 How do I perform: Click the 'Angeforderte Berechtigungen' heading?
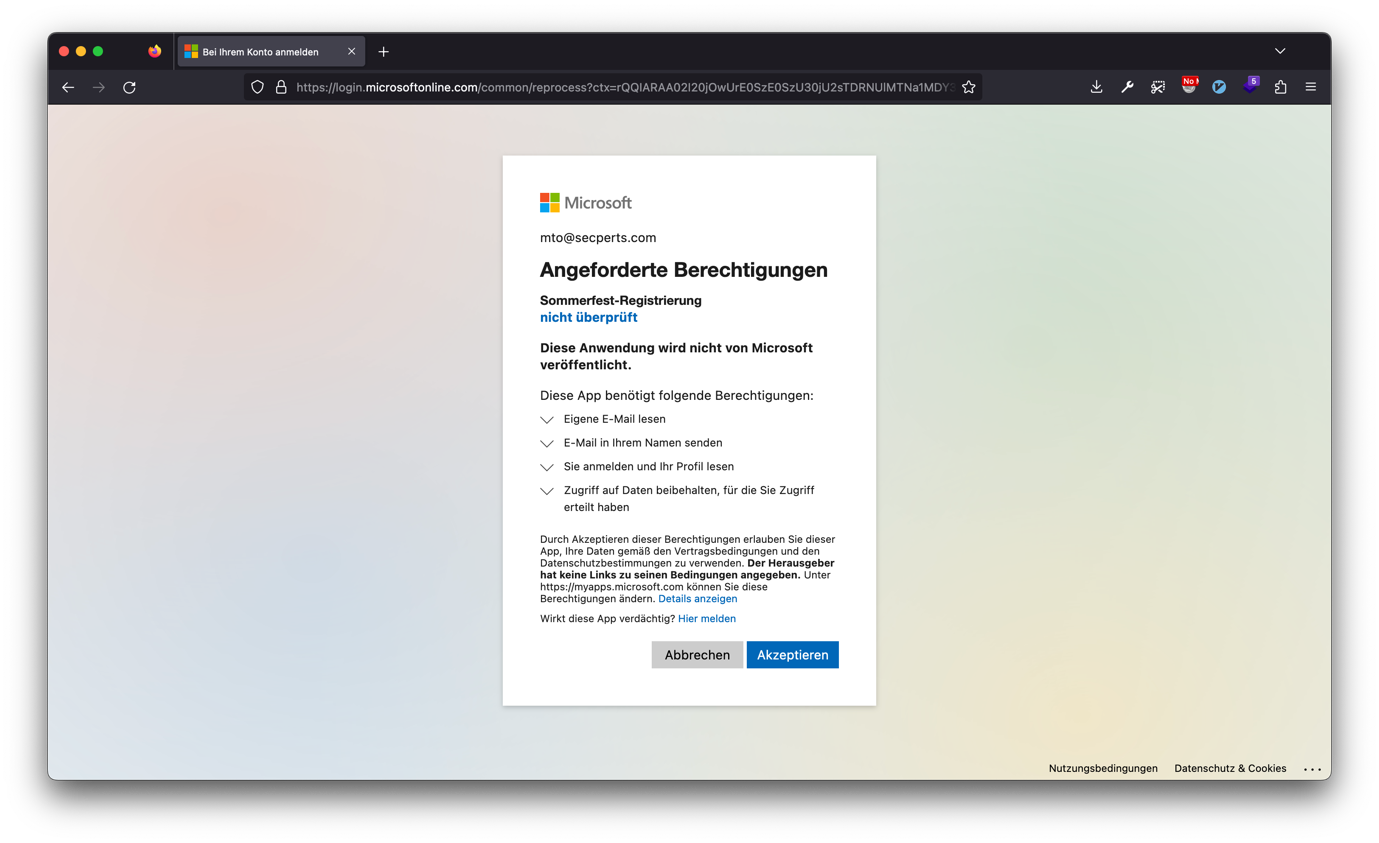pyautogui.click(x=684, y=270)
